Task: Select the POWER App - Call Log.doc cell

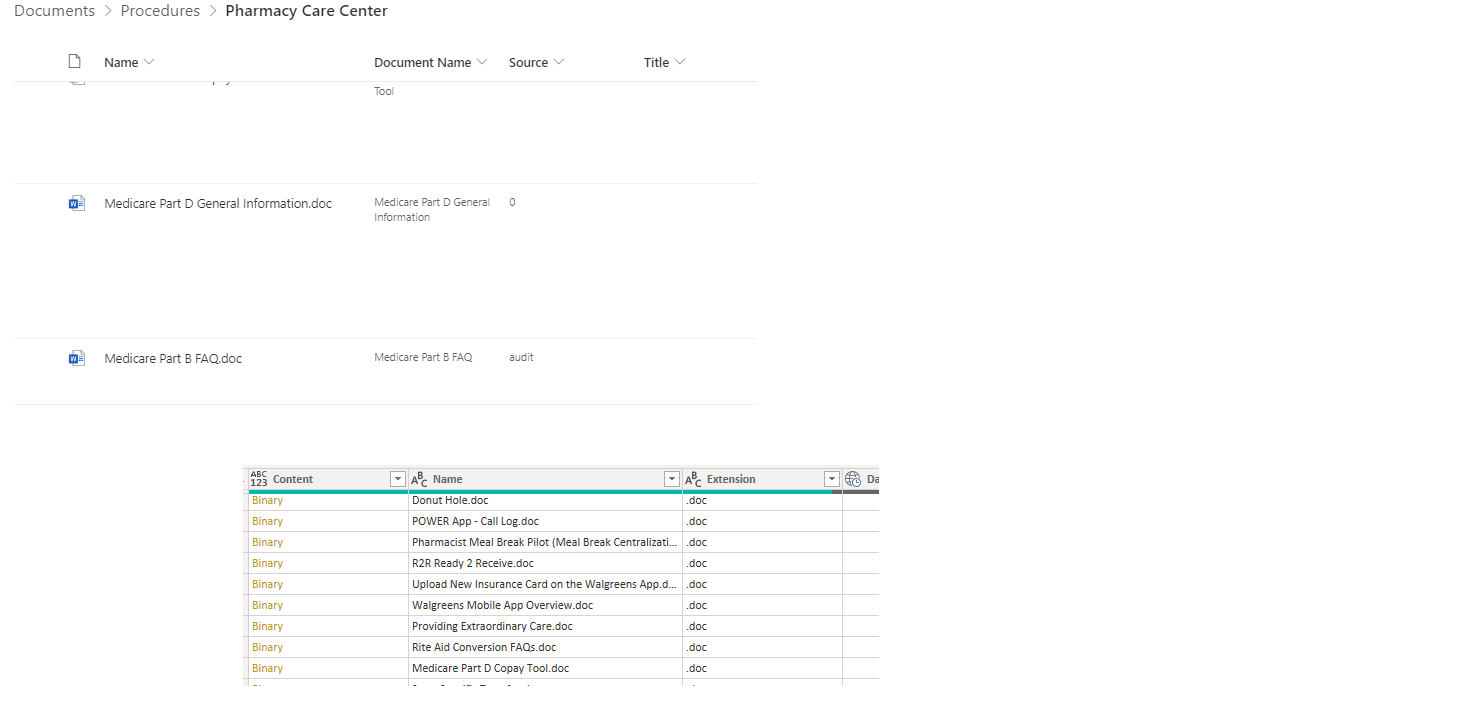Action: (545, 521)
